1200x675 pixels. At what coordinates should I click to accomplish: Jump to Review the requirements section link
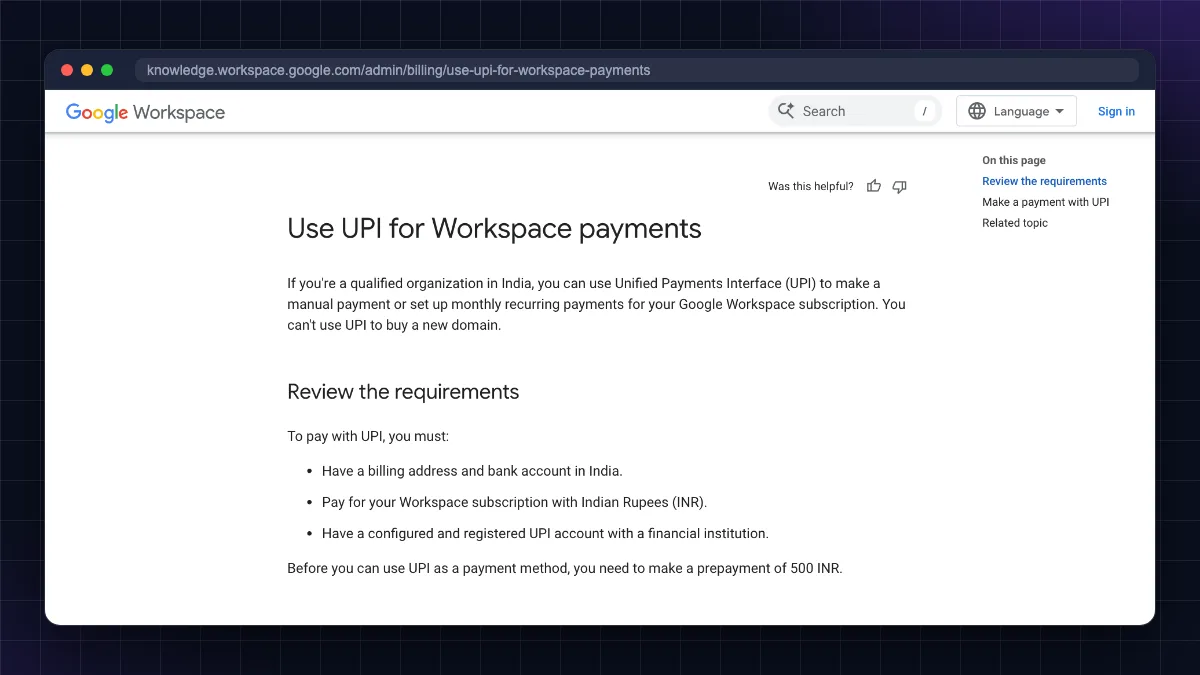1044,181
